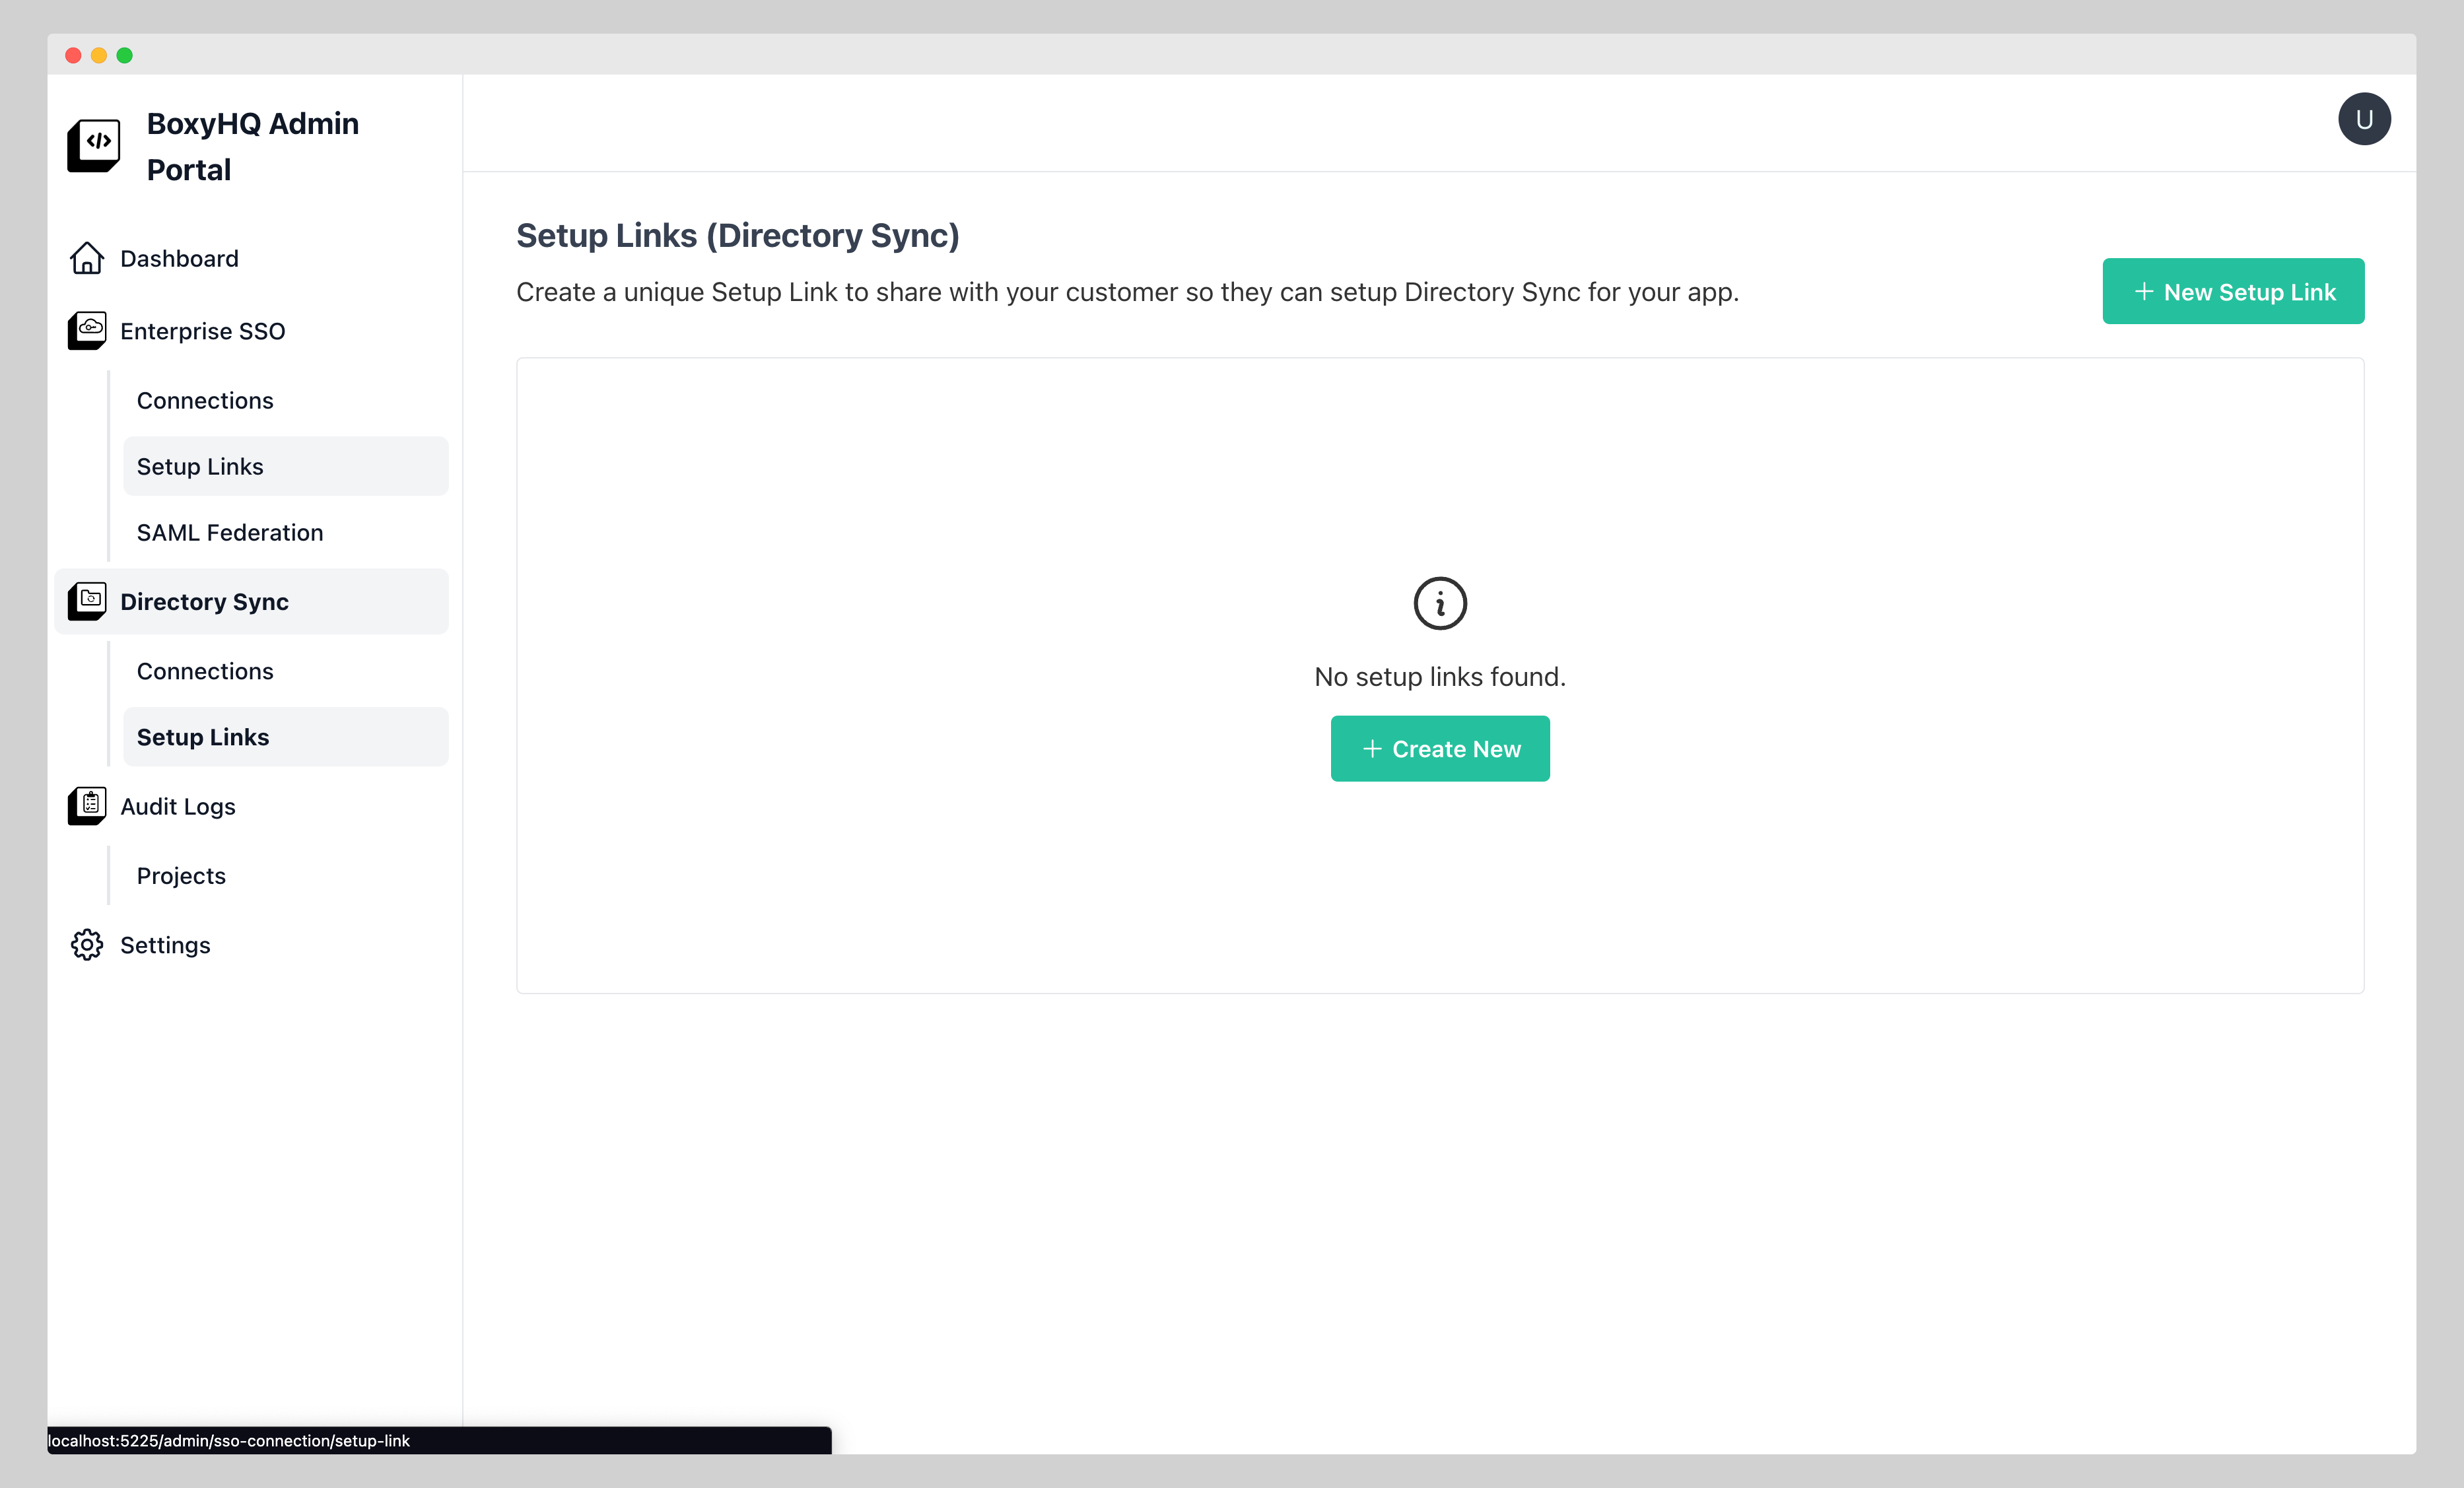Click the New Setup Link button
The height and width of the screenshot is (1488, 2464).
[x=2233, y=291]
